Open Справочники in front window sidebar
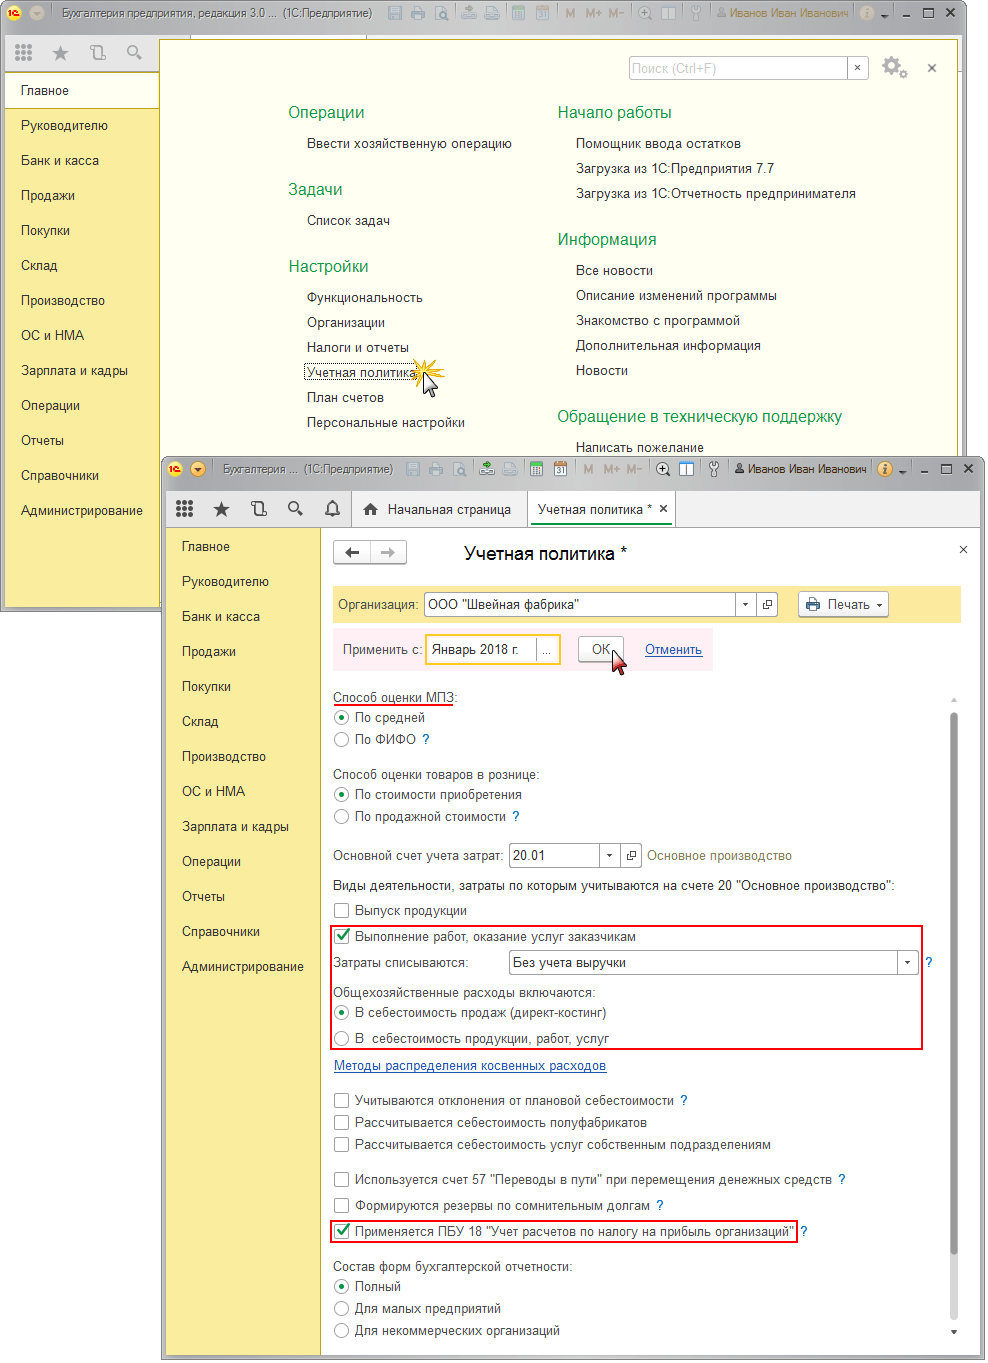This screenshot has height=1363, width=988. tap(221, 931)
